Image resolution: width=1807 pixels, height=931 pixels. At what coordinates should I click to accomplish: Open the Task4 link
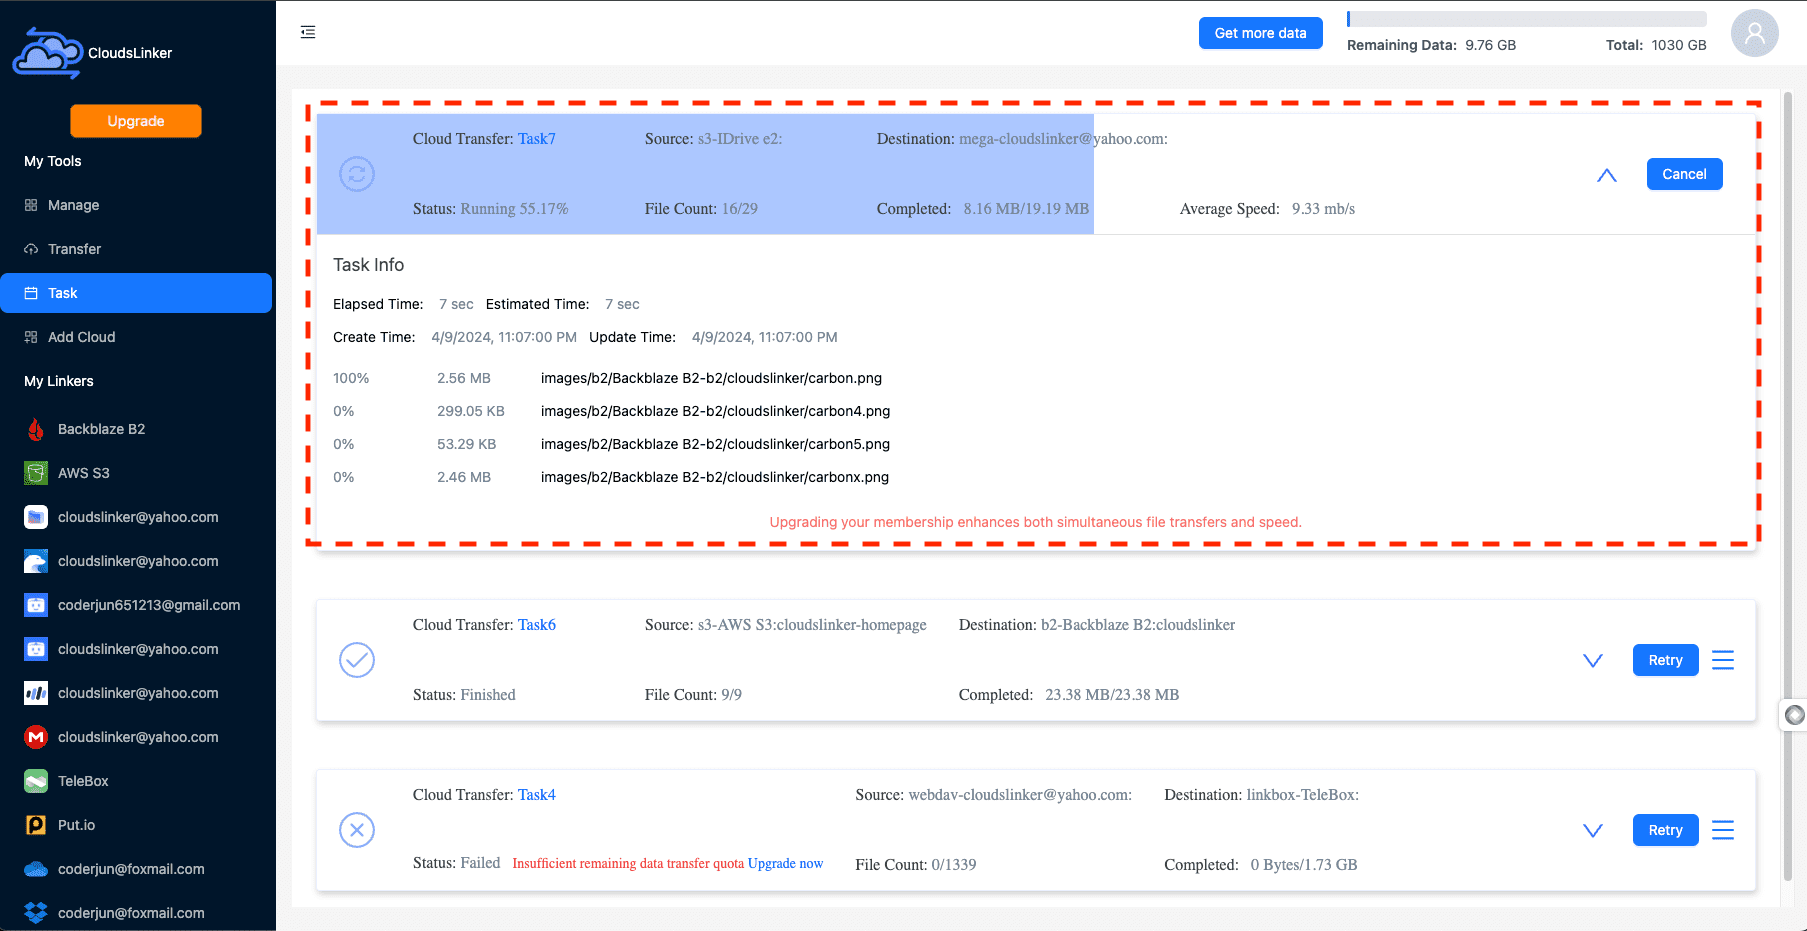tap(537, 795)
